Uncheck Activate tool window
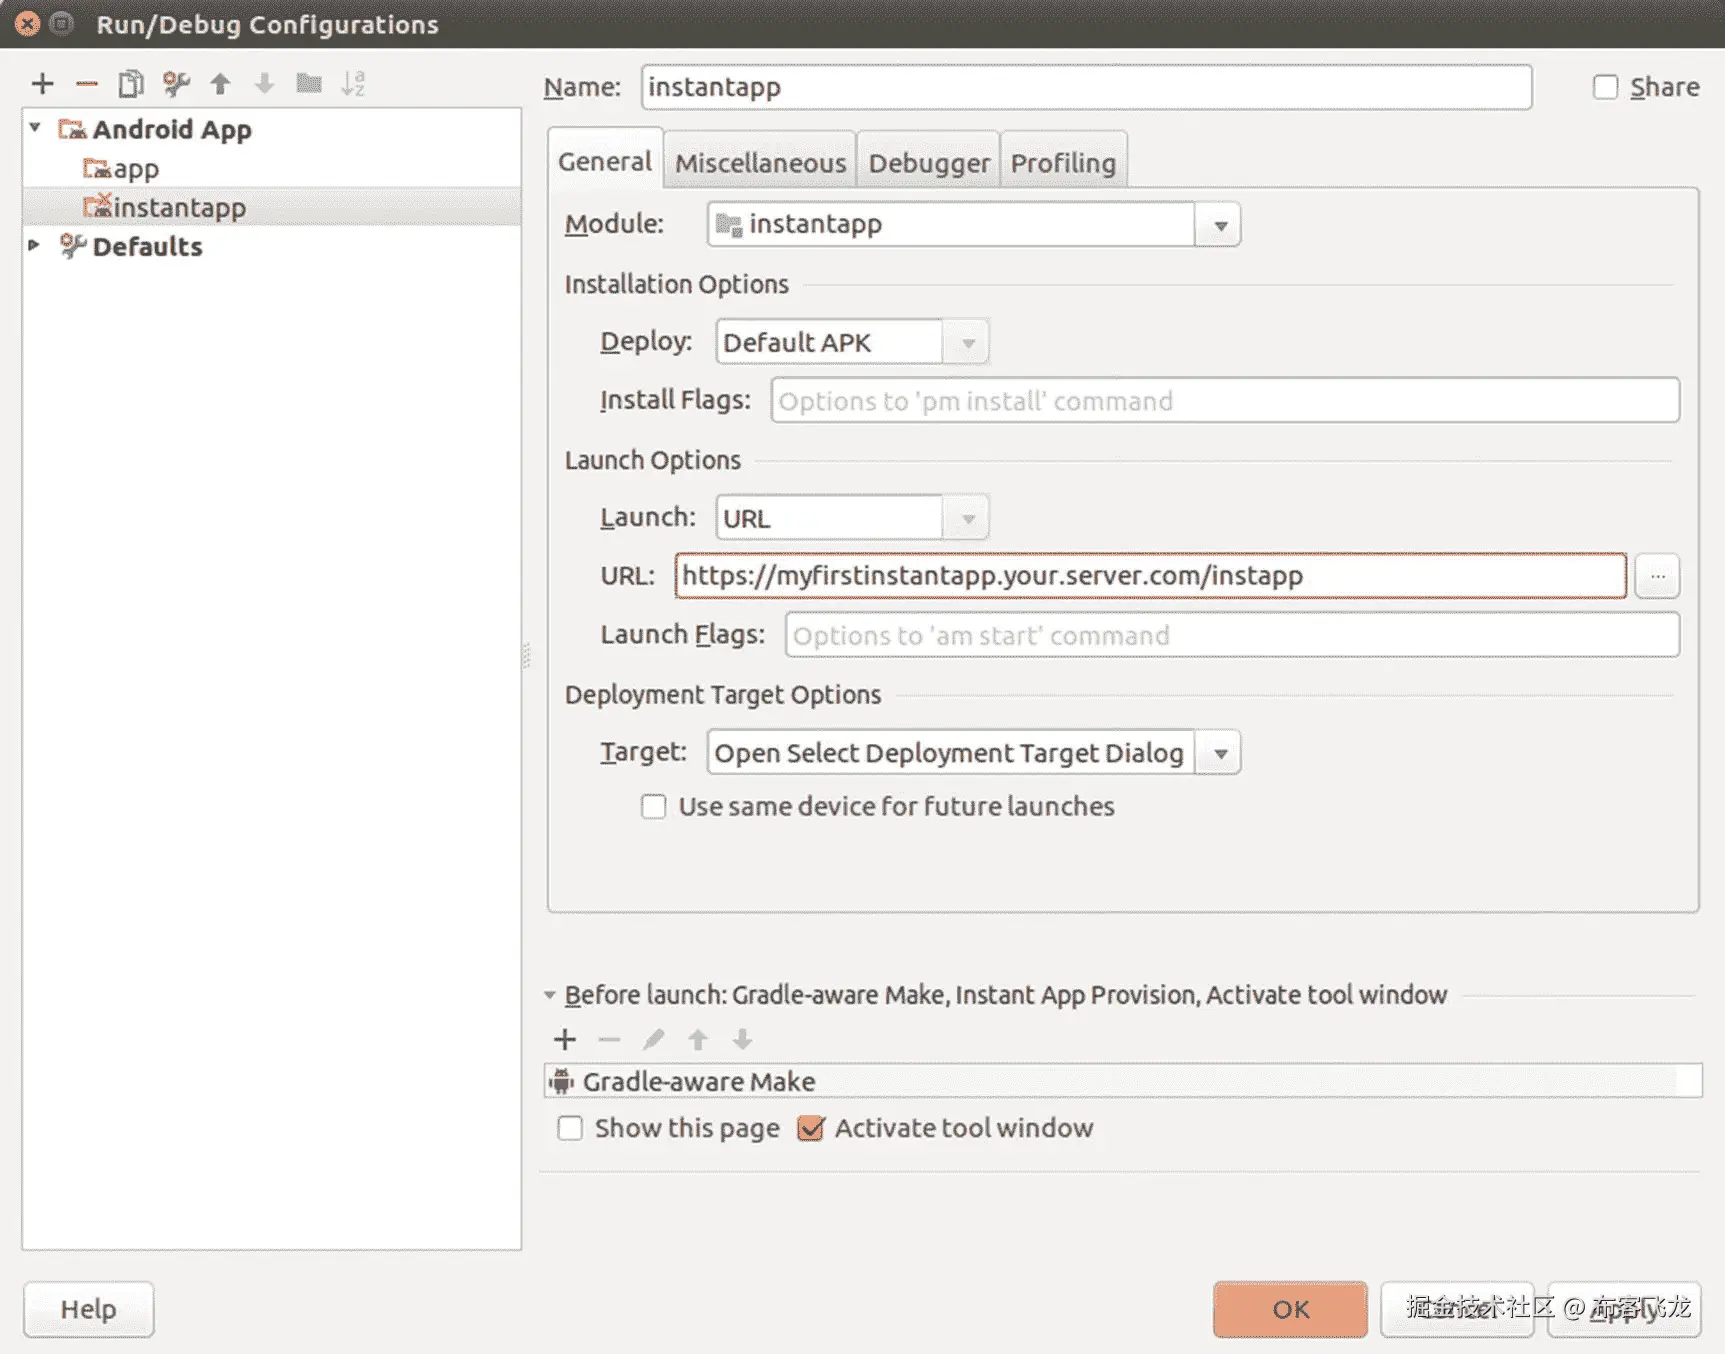This screenshot has height=1354, width=1725. tap(810, 1128)
